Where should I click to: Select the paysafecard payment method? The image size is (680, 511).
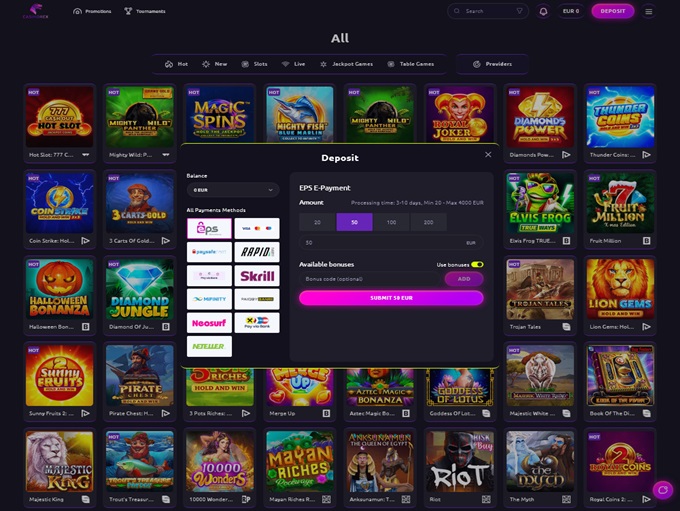click(209, 252)
